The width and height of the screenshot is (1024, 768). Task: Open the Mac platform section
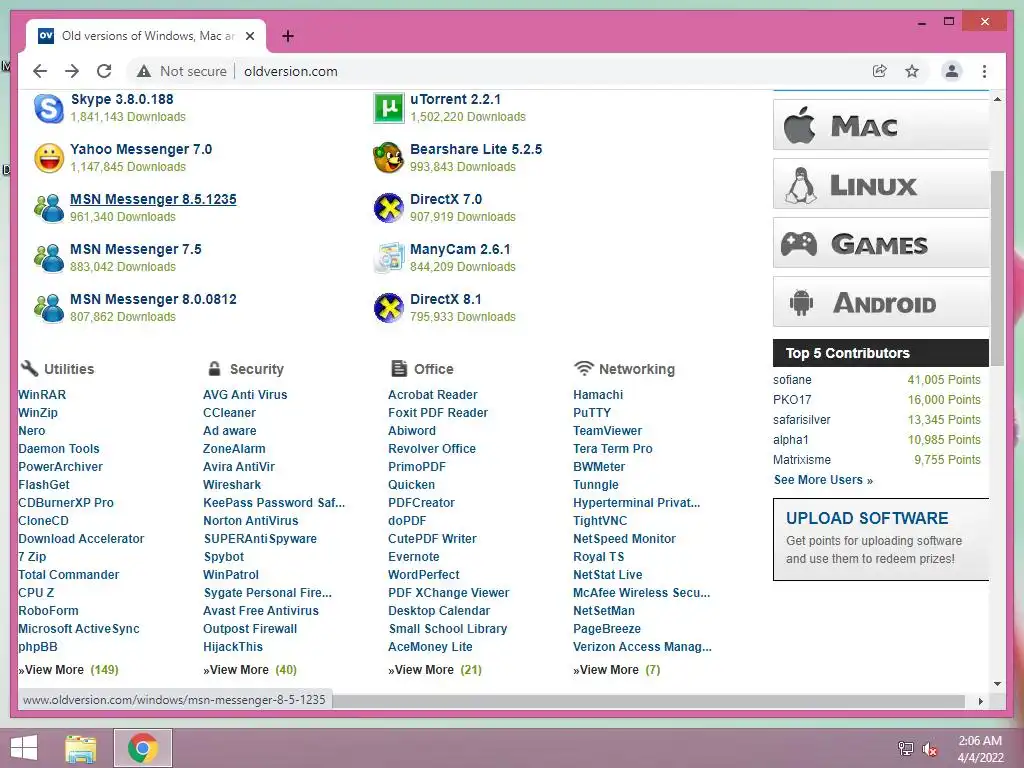881,125
